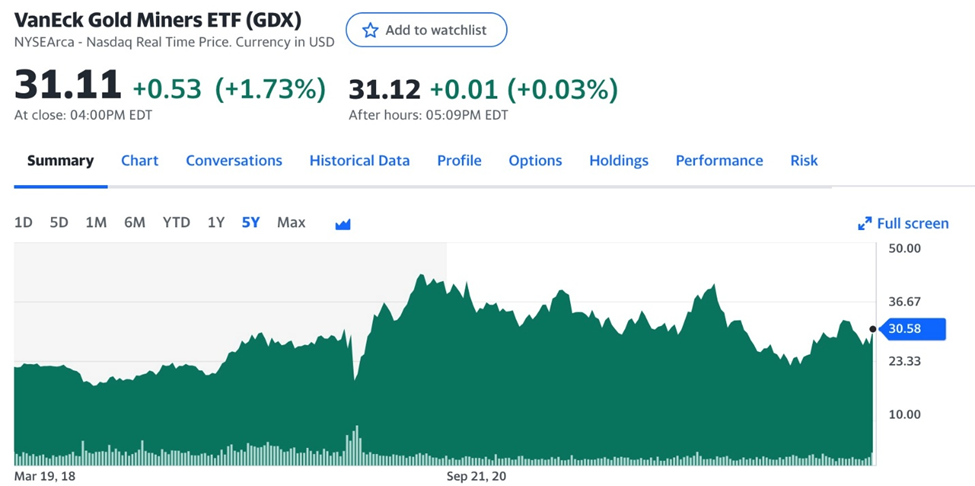This screenshot has width=975, height=486.
Task: Choose the 6M chart range
Action: coord(135,222)
